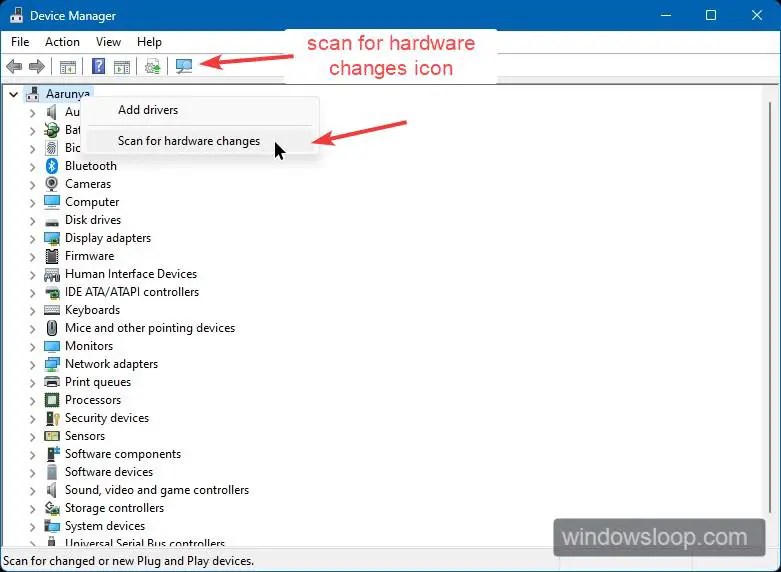Select Storage controllers label
Viewport: 781px width, 572px height.
pos(115,508)
